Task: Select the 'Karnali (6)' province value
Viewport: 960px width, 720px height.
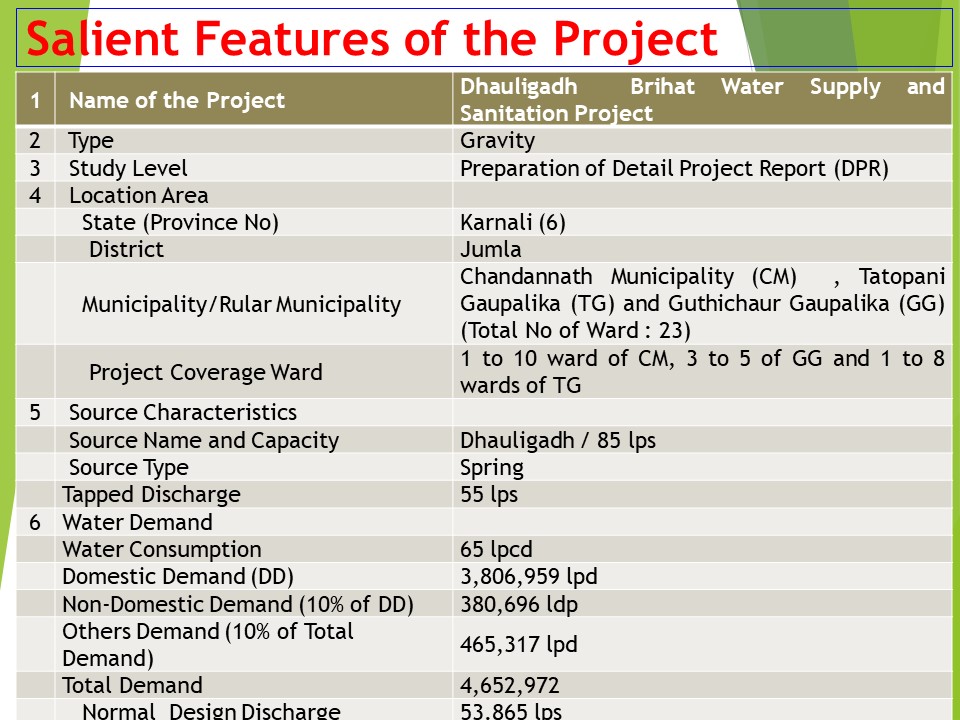Action: [513, 222]
